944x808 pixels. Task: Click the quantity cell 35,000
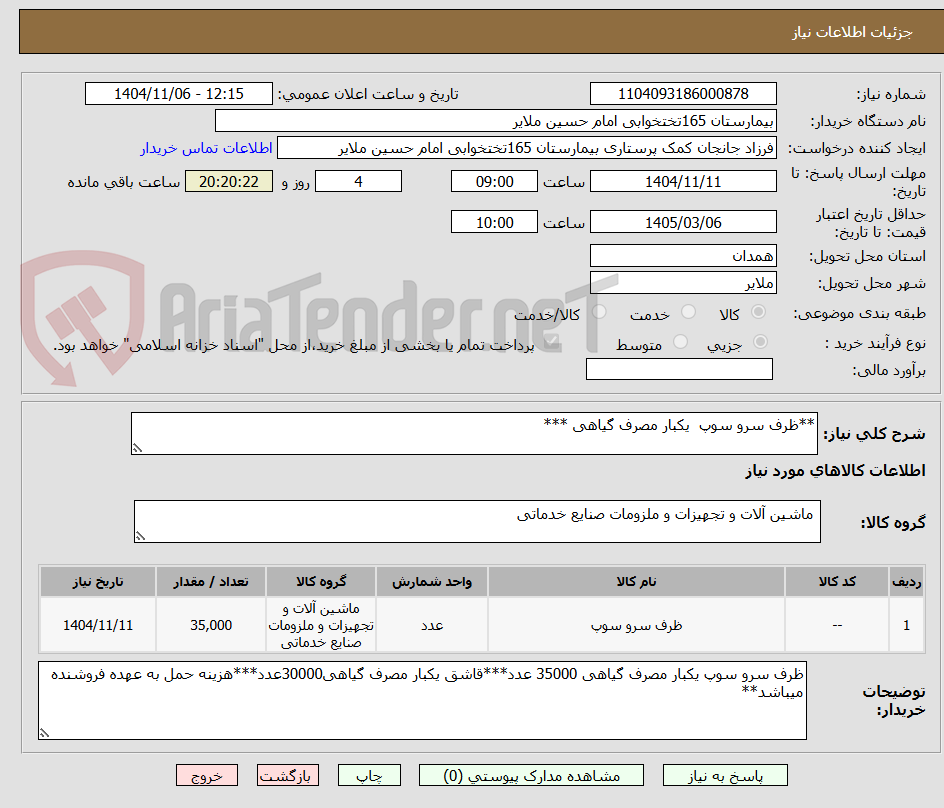(x=211, y=625)
